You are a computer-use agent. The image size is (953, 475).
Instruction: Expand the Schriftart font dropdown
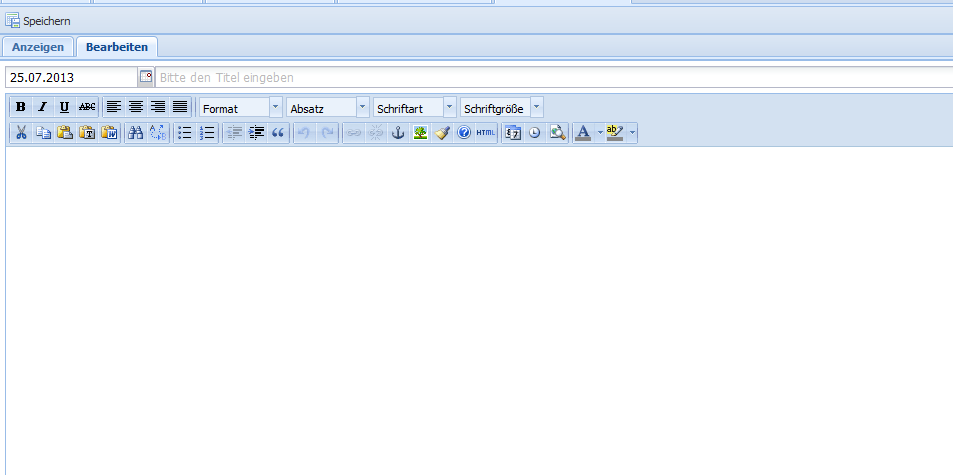449,107
